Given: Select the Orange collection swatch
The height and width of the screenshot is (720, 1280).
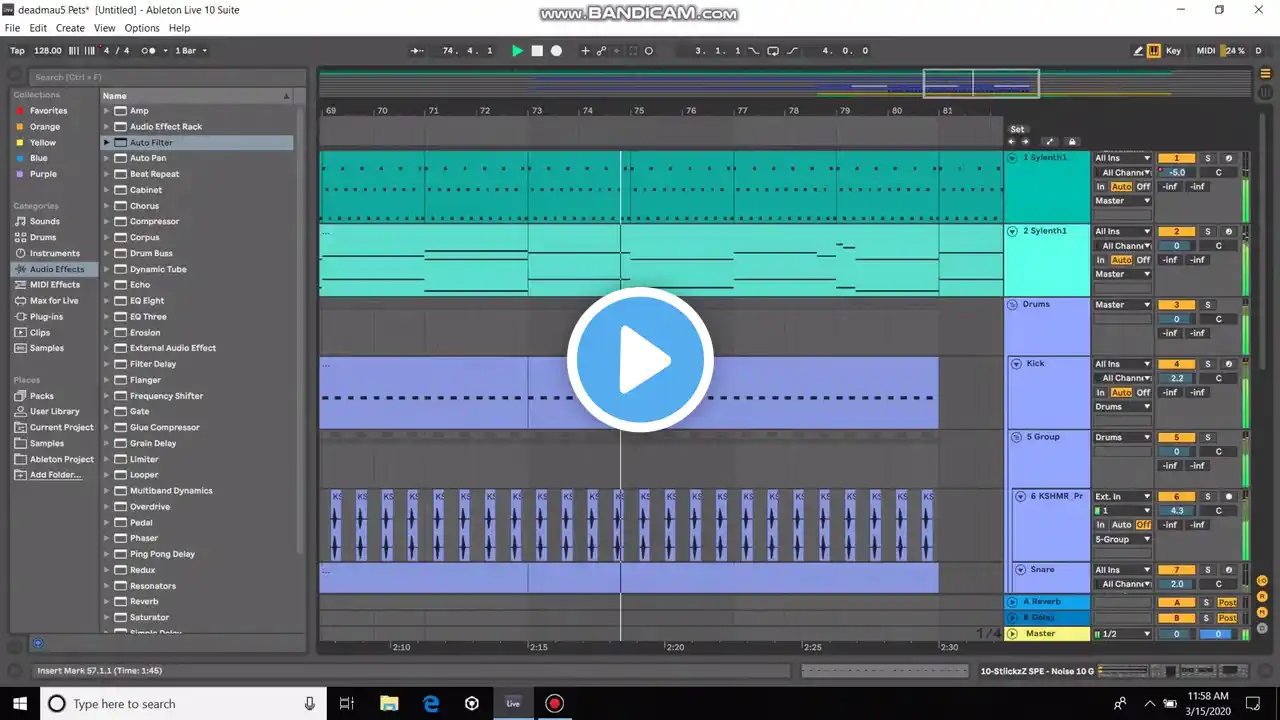Looking at the screenshot, I should pos(19,127).
